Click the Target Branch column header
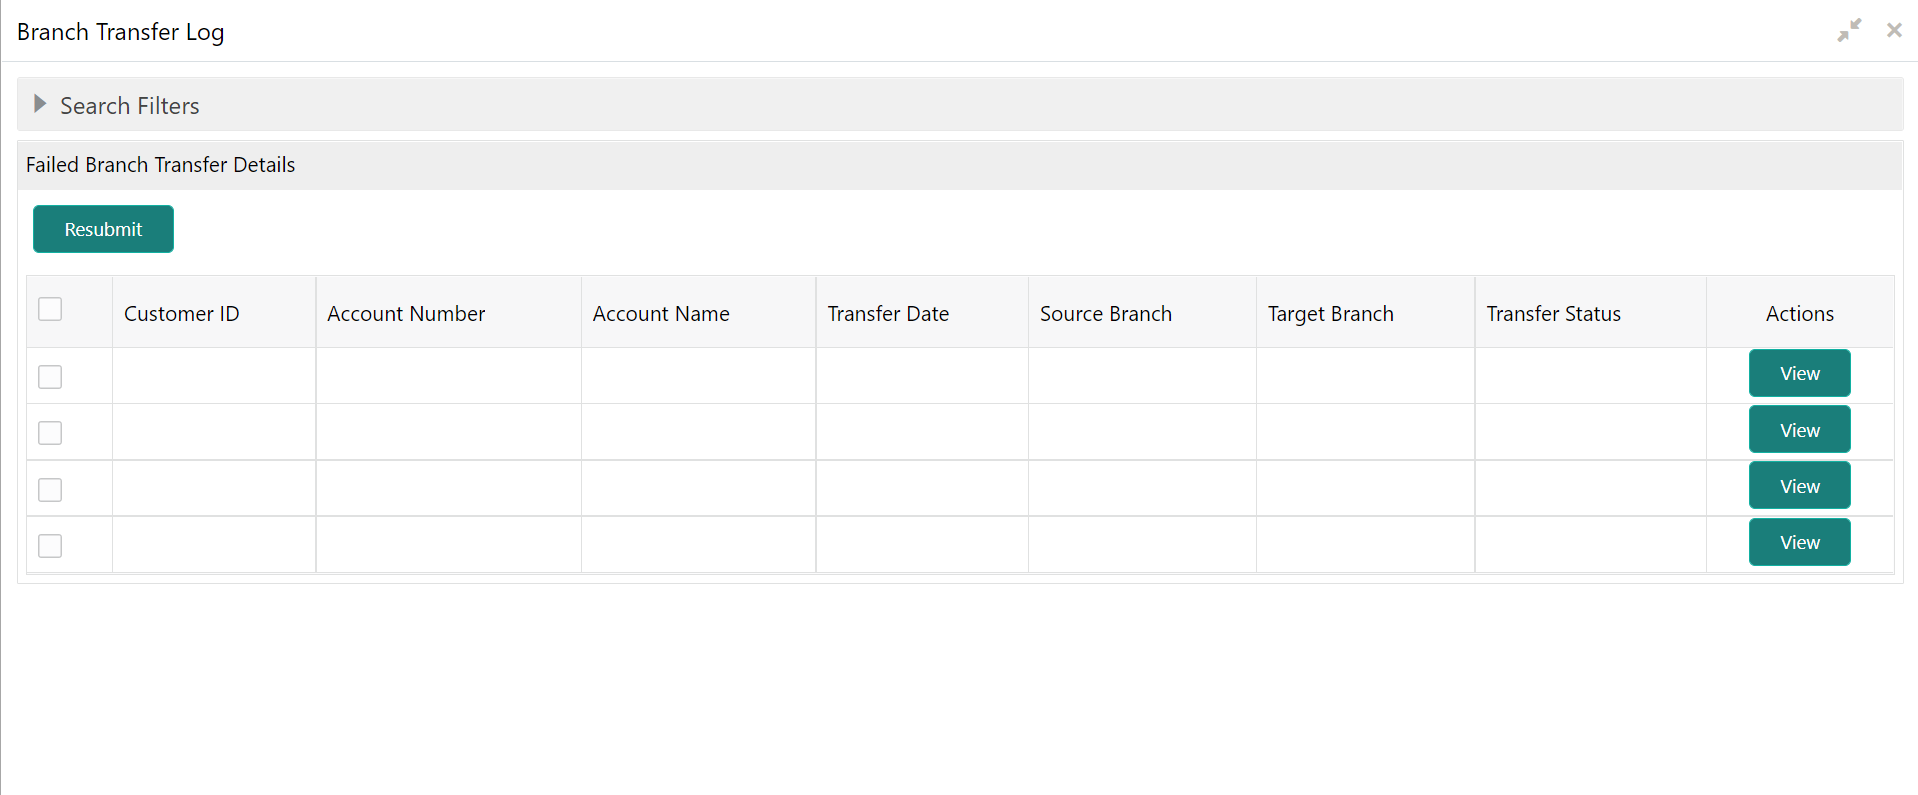 (1330, 314)
